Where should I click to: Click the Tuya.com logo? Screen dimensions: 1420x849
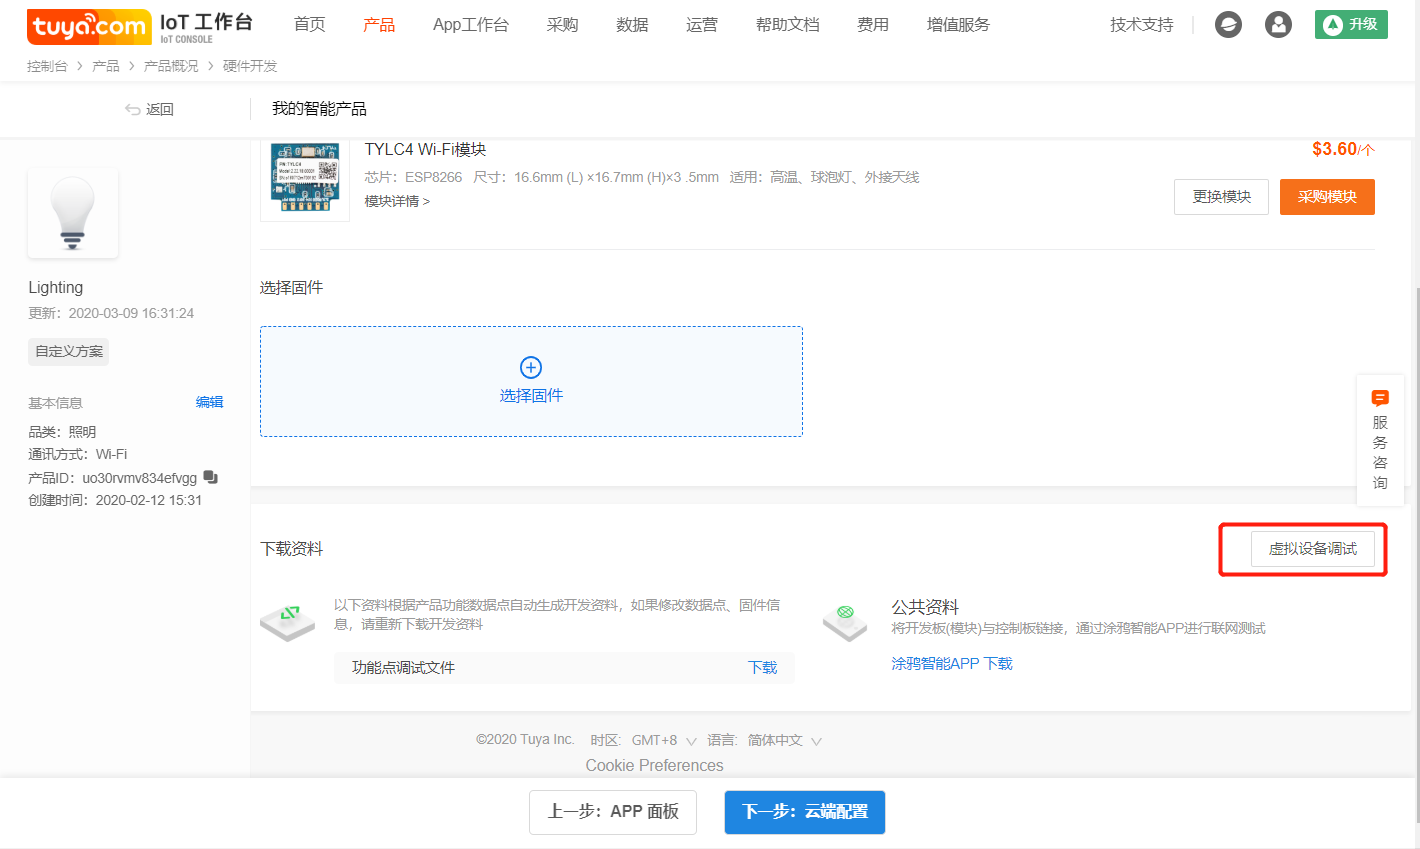coord(88,27)
